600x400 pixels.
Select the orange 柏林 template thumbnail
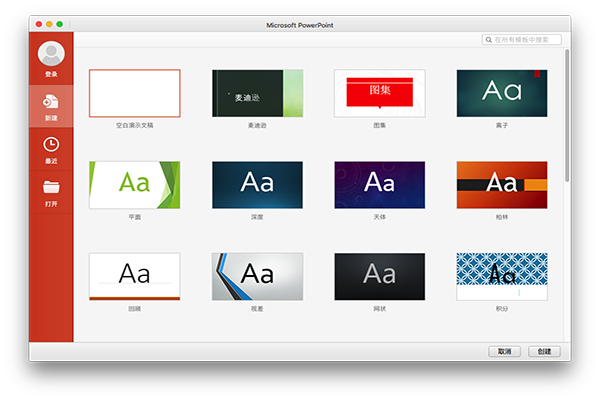502,185
